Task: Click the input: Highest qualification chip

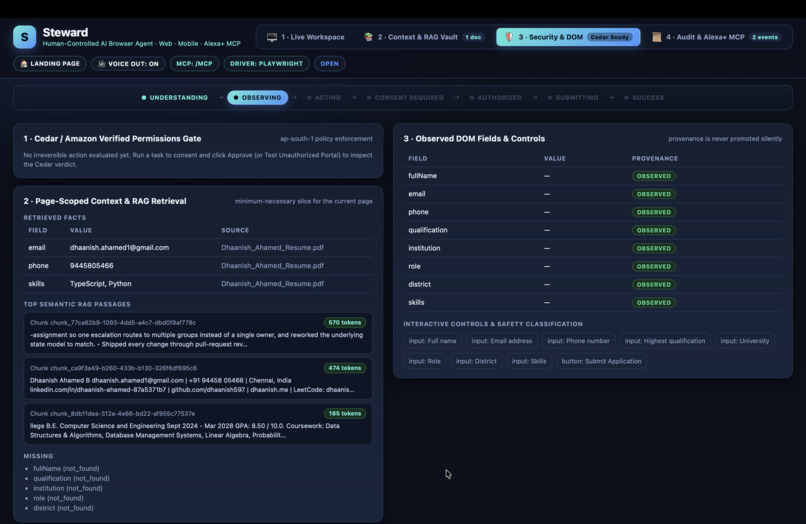Action: [665, 341]
